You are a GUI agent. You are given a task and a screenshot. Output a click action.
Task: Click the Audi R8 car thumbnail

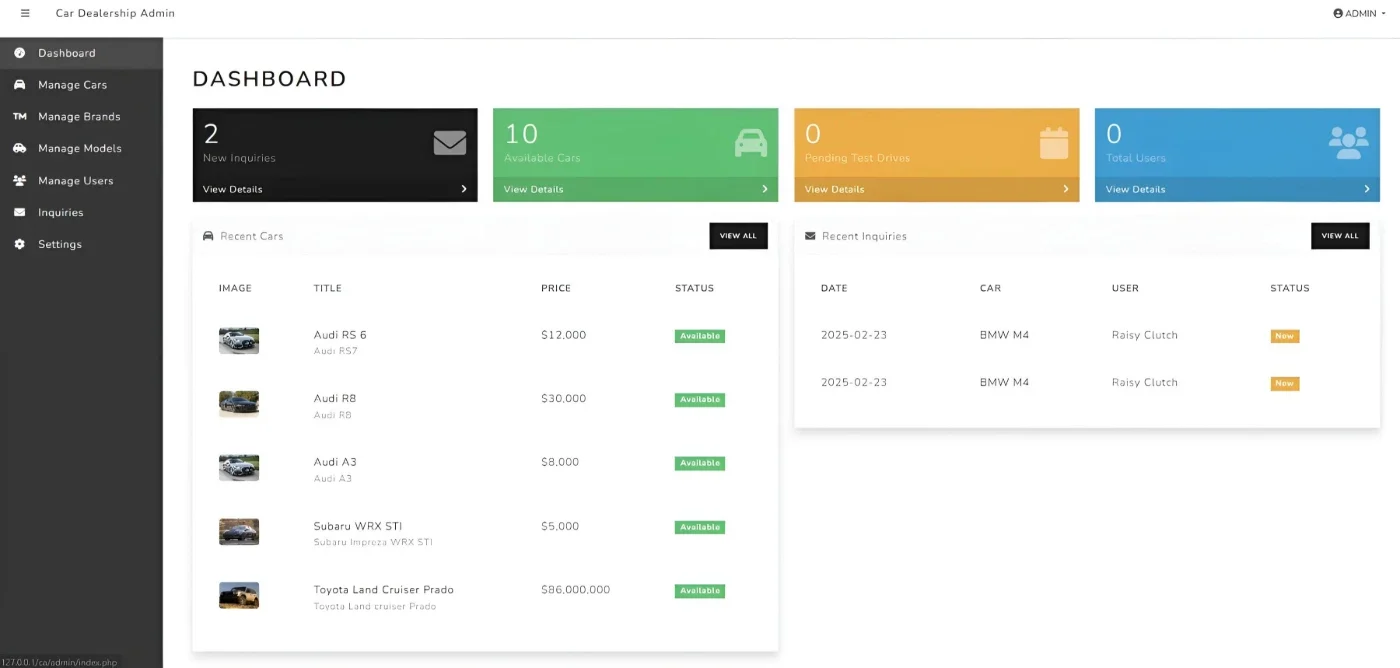239,404
